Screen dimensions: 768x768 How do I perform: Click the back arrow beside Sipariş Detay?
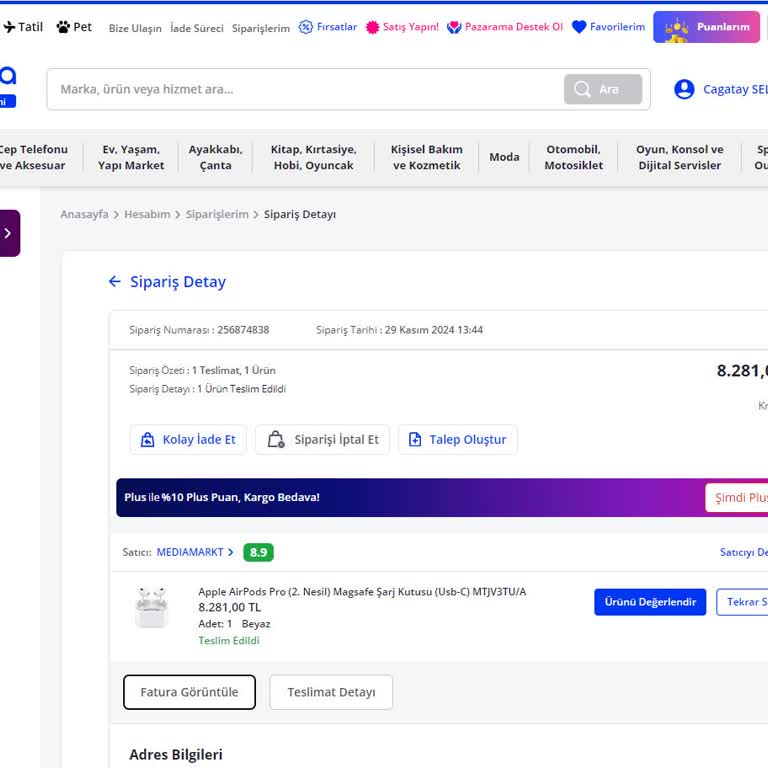[x=114, y=282]
